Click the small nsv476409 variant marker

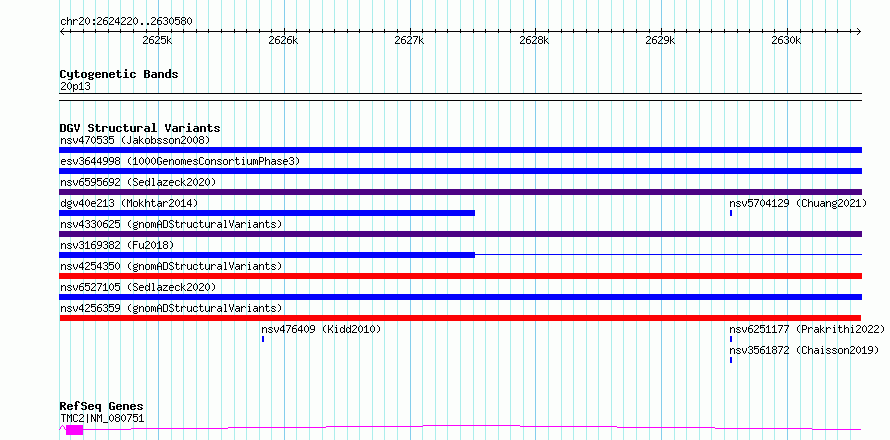pyautogui.click(x=263, y=339)
